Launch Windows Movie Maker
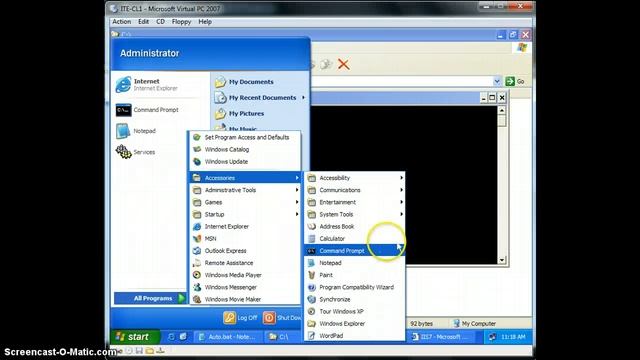Screen dimensions: 640x360 tap(245, 299)
